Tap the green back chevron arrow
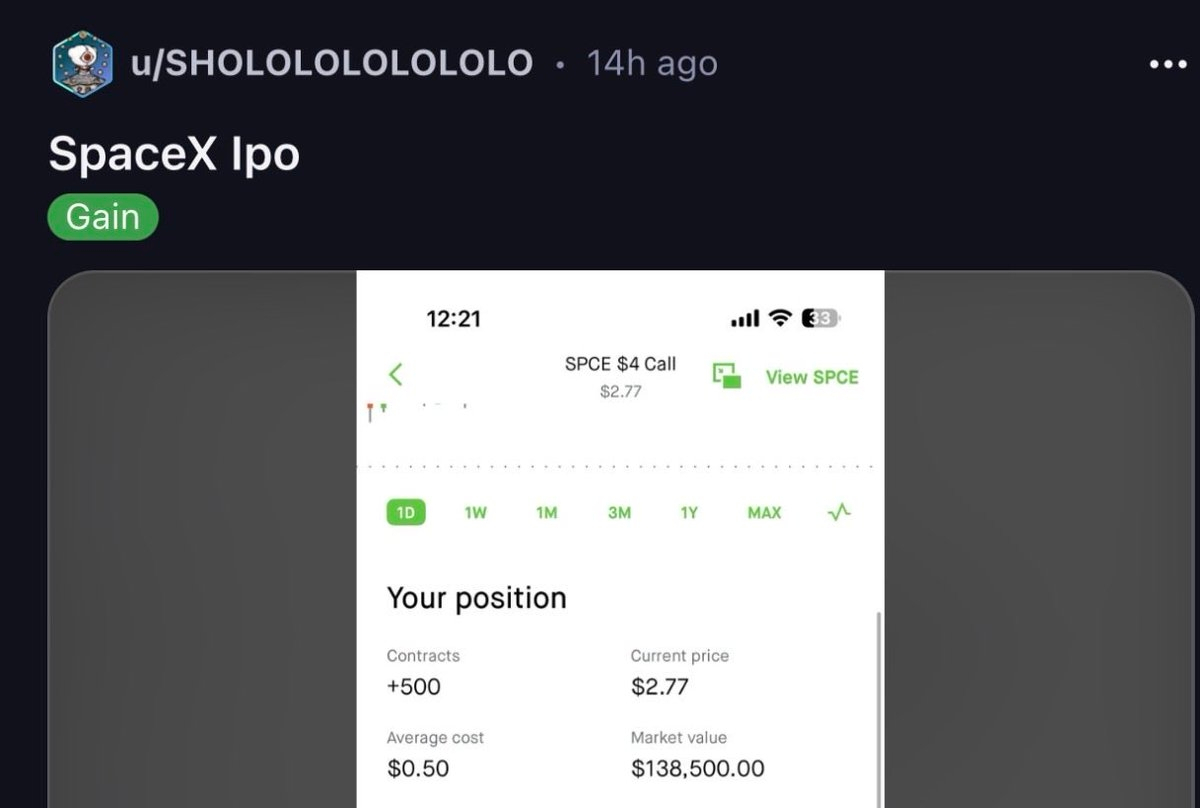1200x808 pixels. coord(396,375)
